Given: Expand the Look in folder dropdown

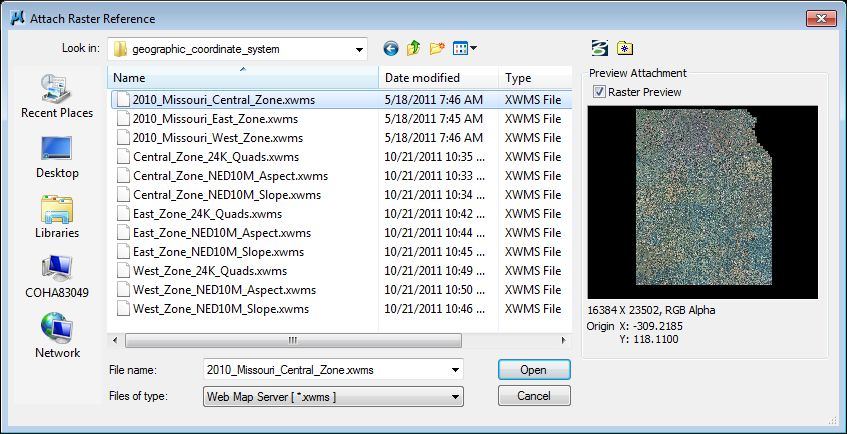Looking at the screenshot, I should [359, 50].
